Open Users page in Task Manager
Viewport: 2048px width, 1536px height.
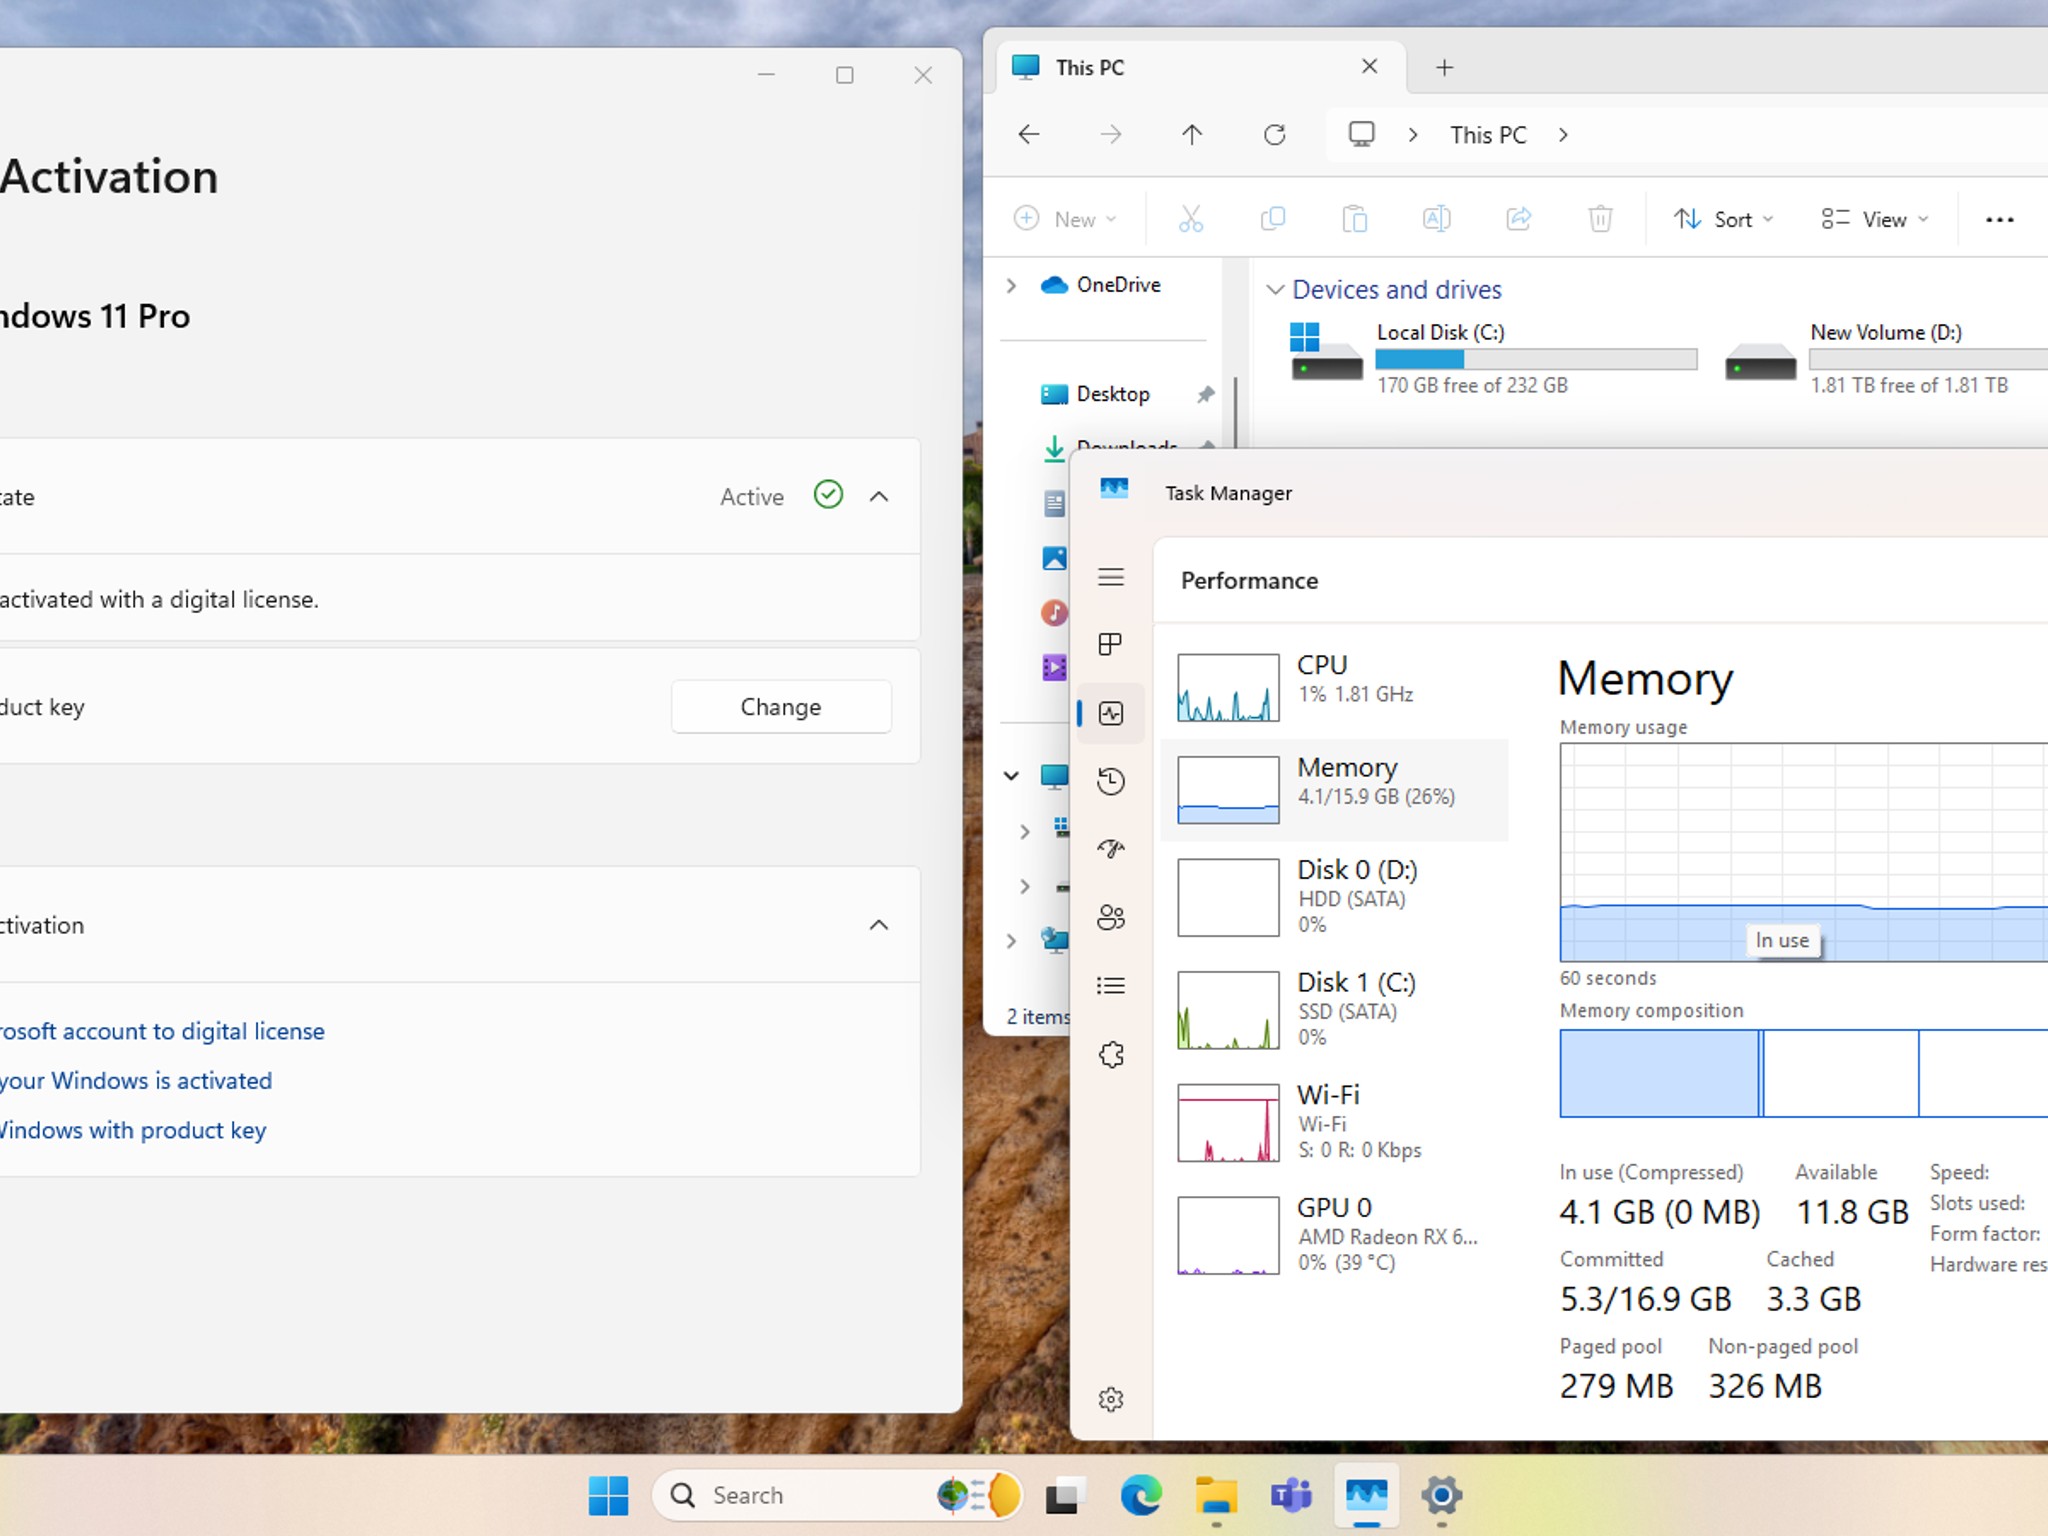pos(1111,917)
